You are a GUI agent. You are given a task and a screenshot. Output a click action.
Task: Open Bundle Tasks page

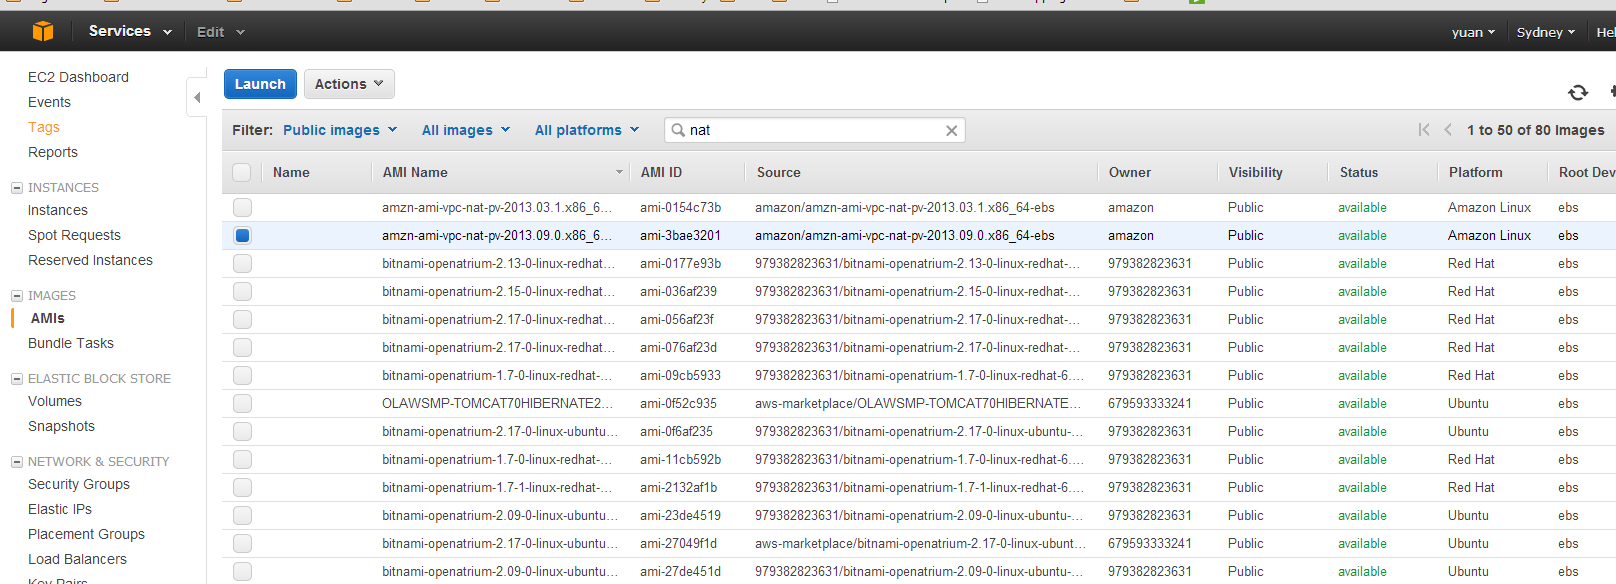(71, 343)
